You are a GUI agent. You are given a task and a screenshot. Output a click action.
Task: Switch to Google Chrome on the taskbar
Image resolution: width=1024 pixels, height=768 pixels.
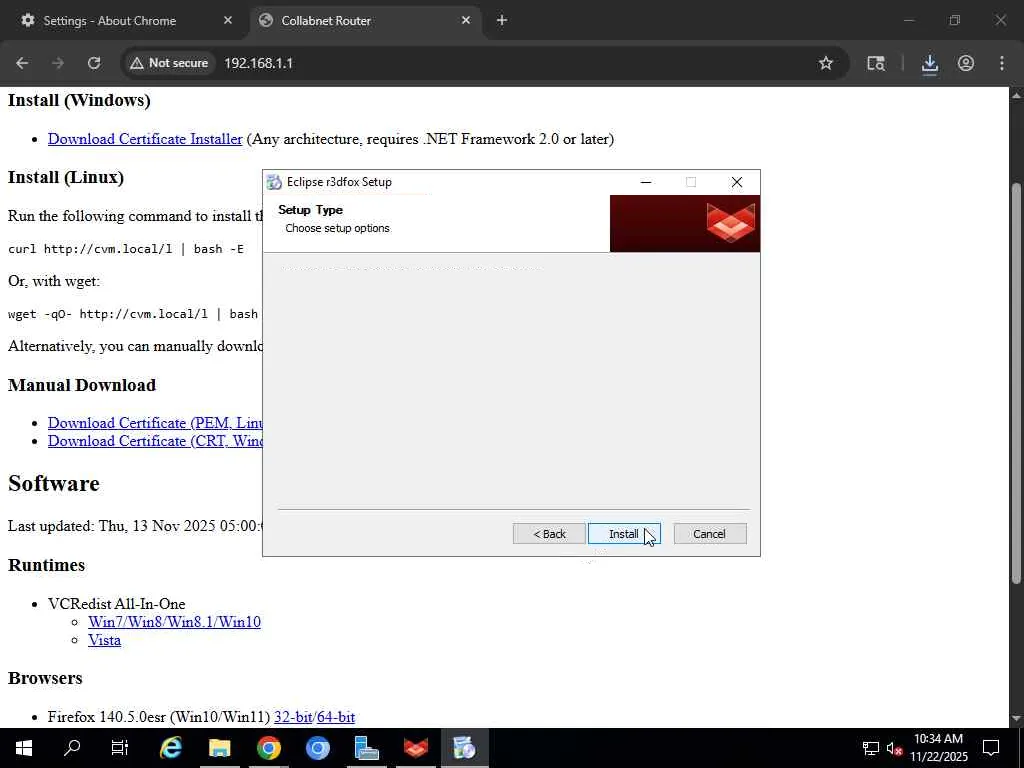pyautogui.click(x=268, y=748)
